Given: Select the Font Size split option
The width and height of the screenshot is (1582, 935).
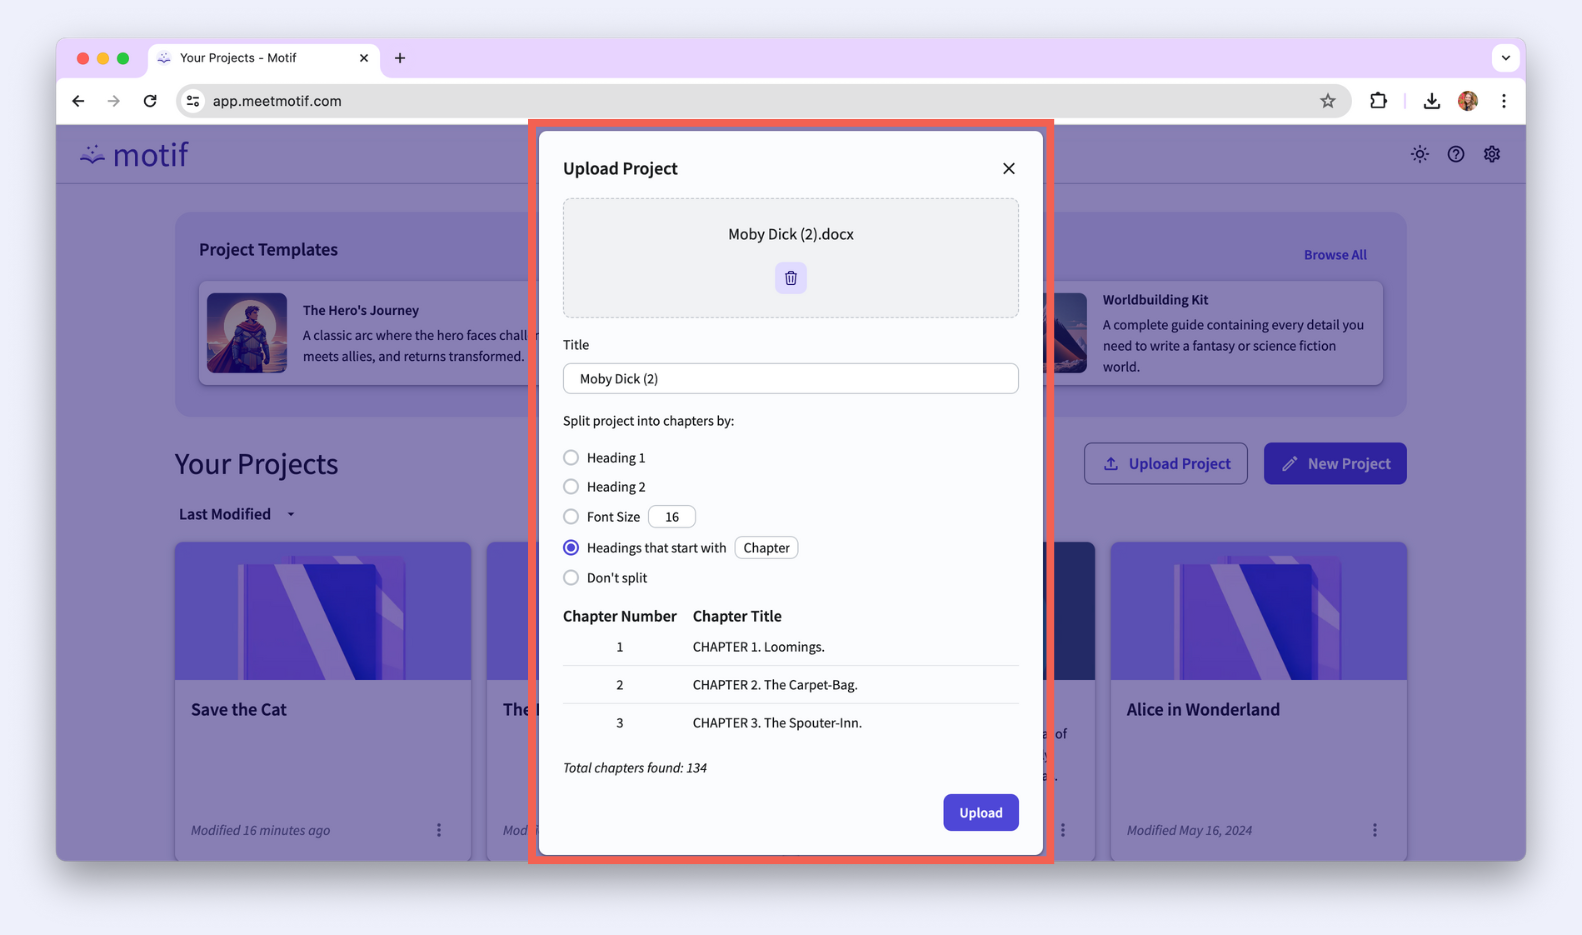Looking at the screenshot, I should (571, 517).
